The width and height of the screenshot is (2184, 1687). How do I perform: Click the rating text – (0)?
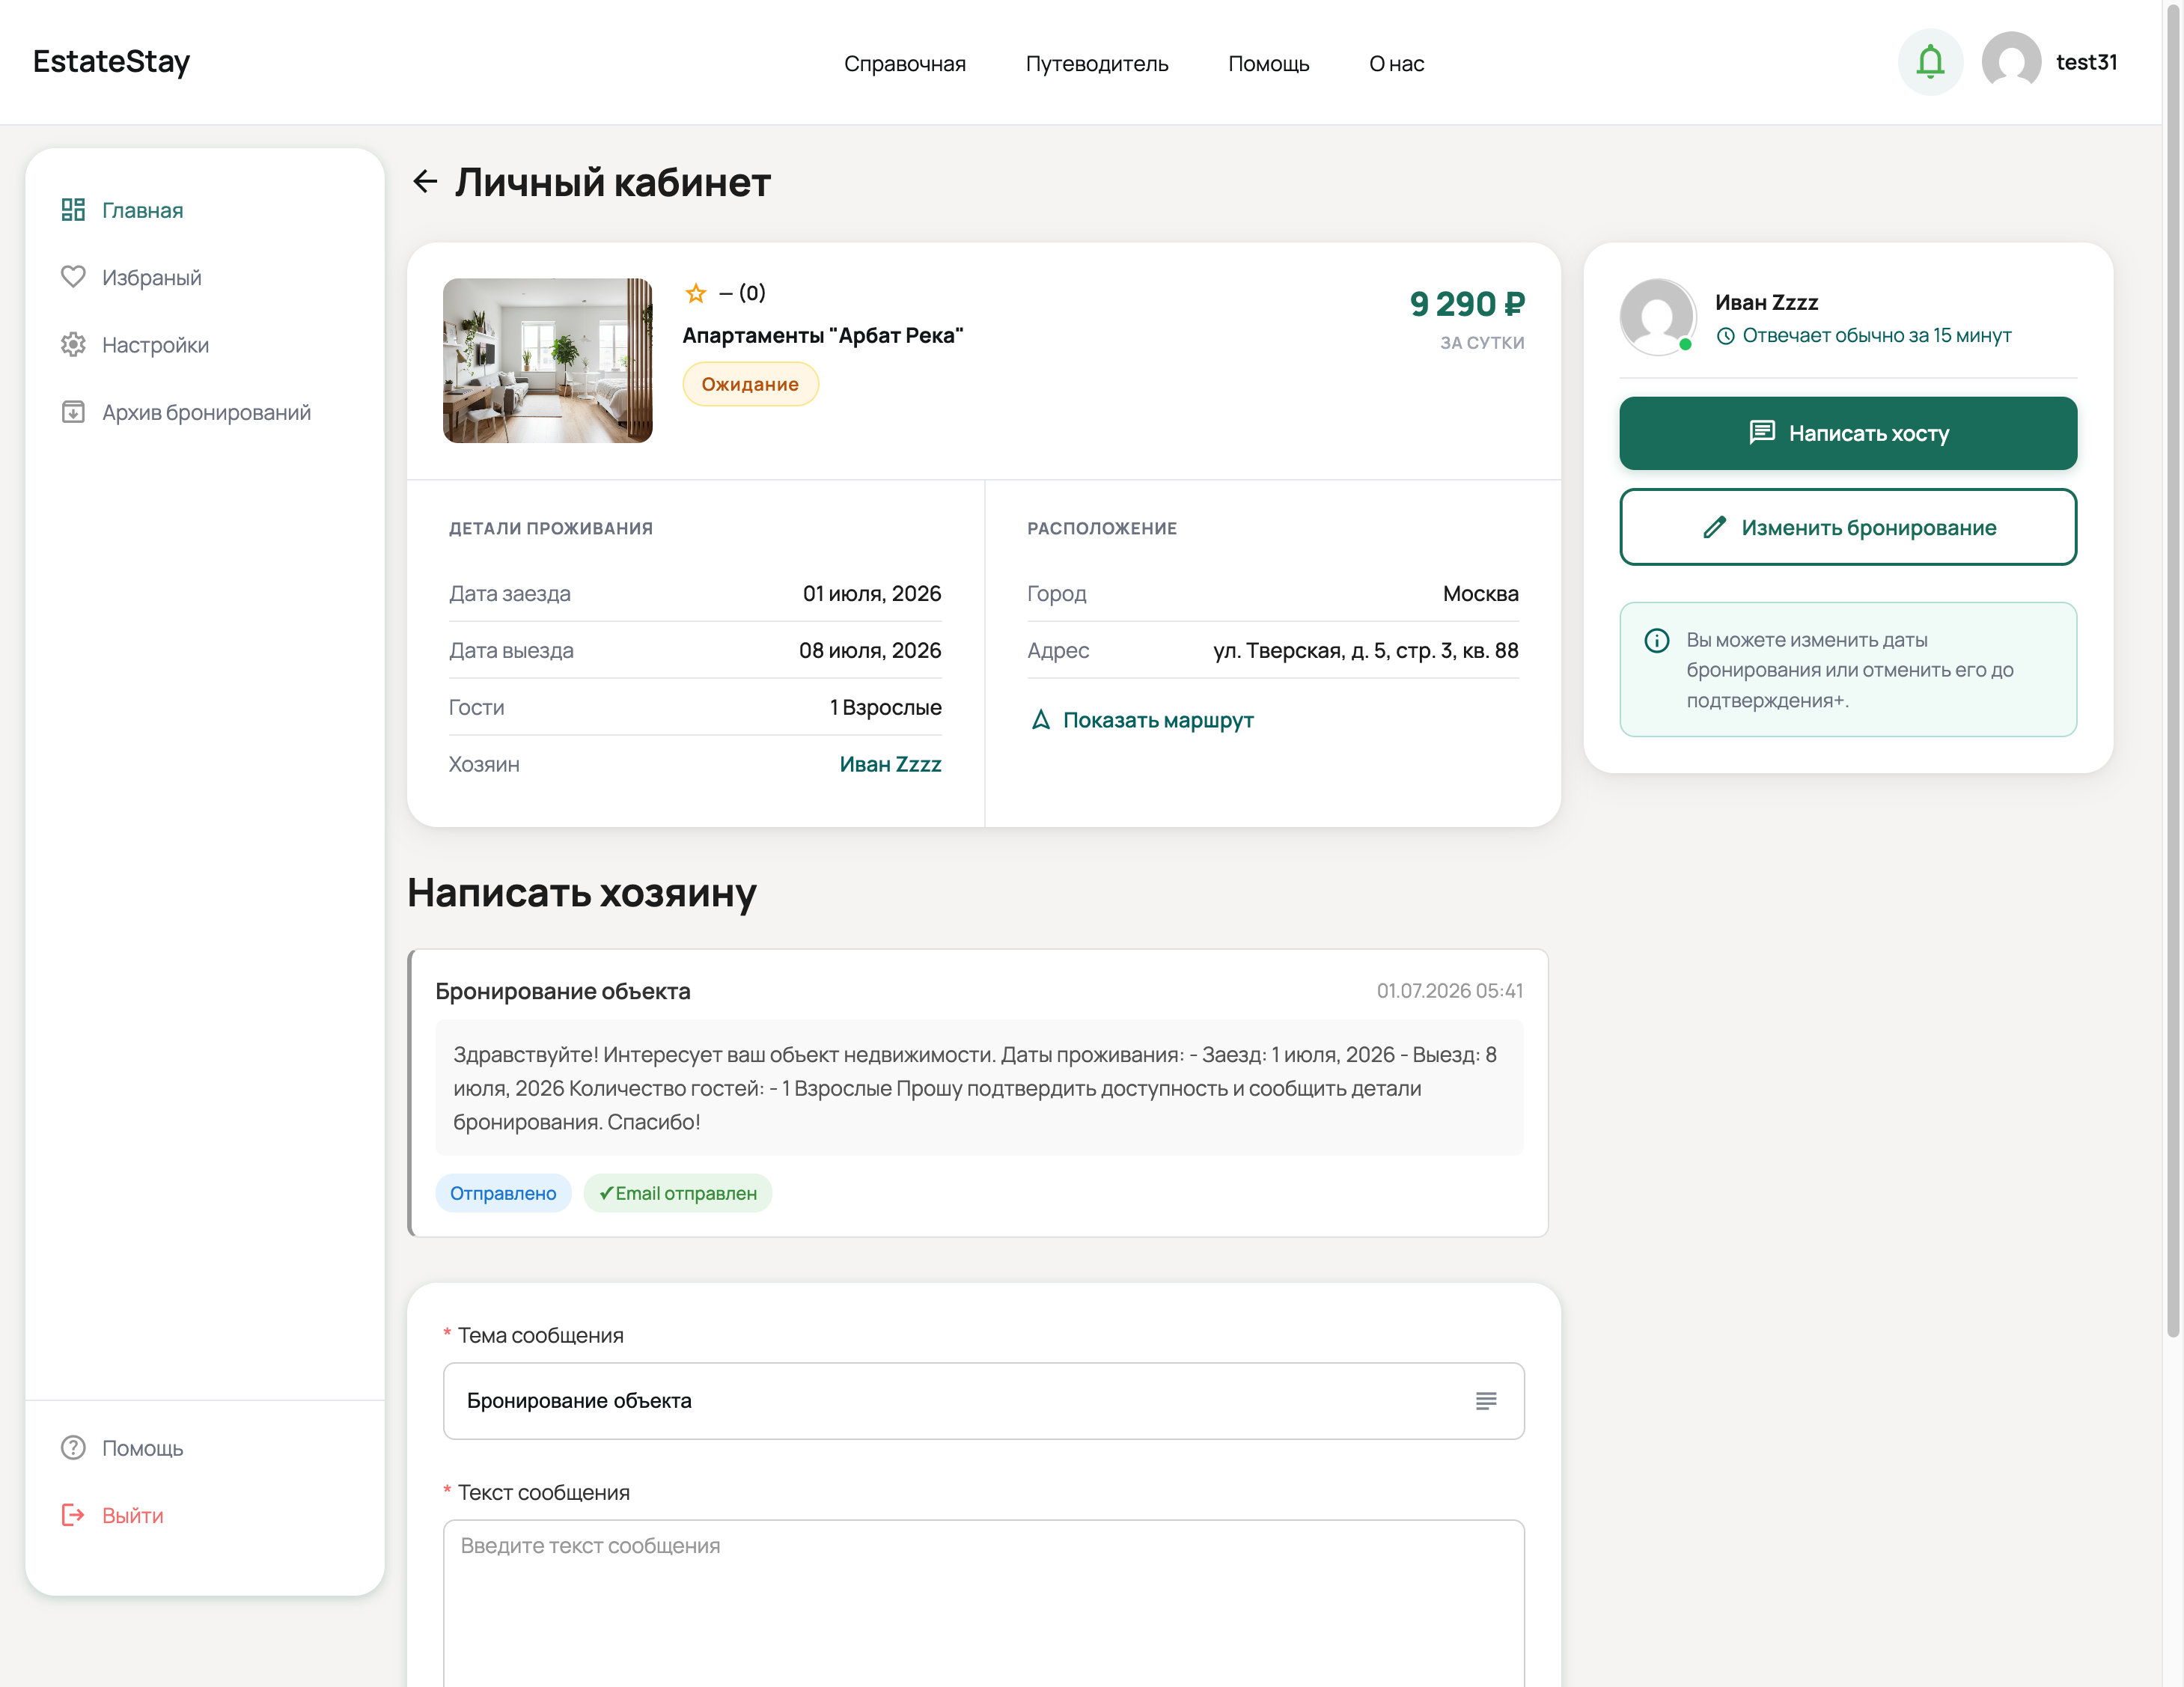point(742,293)
